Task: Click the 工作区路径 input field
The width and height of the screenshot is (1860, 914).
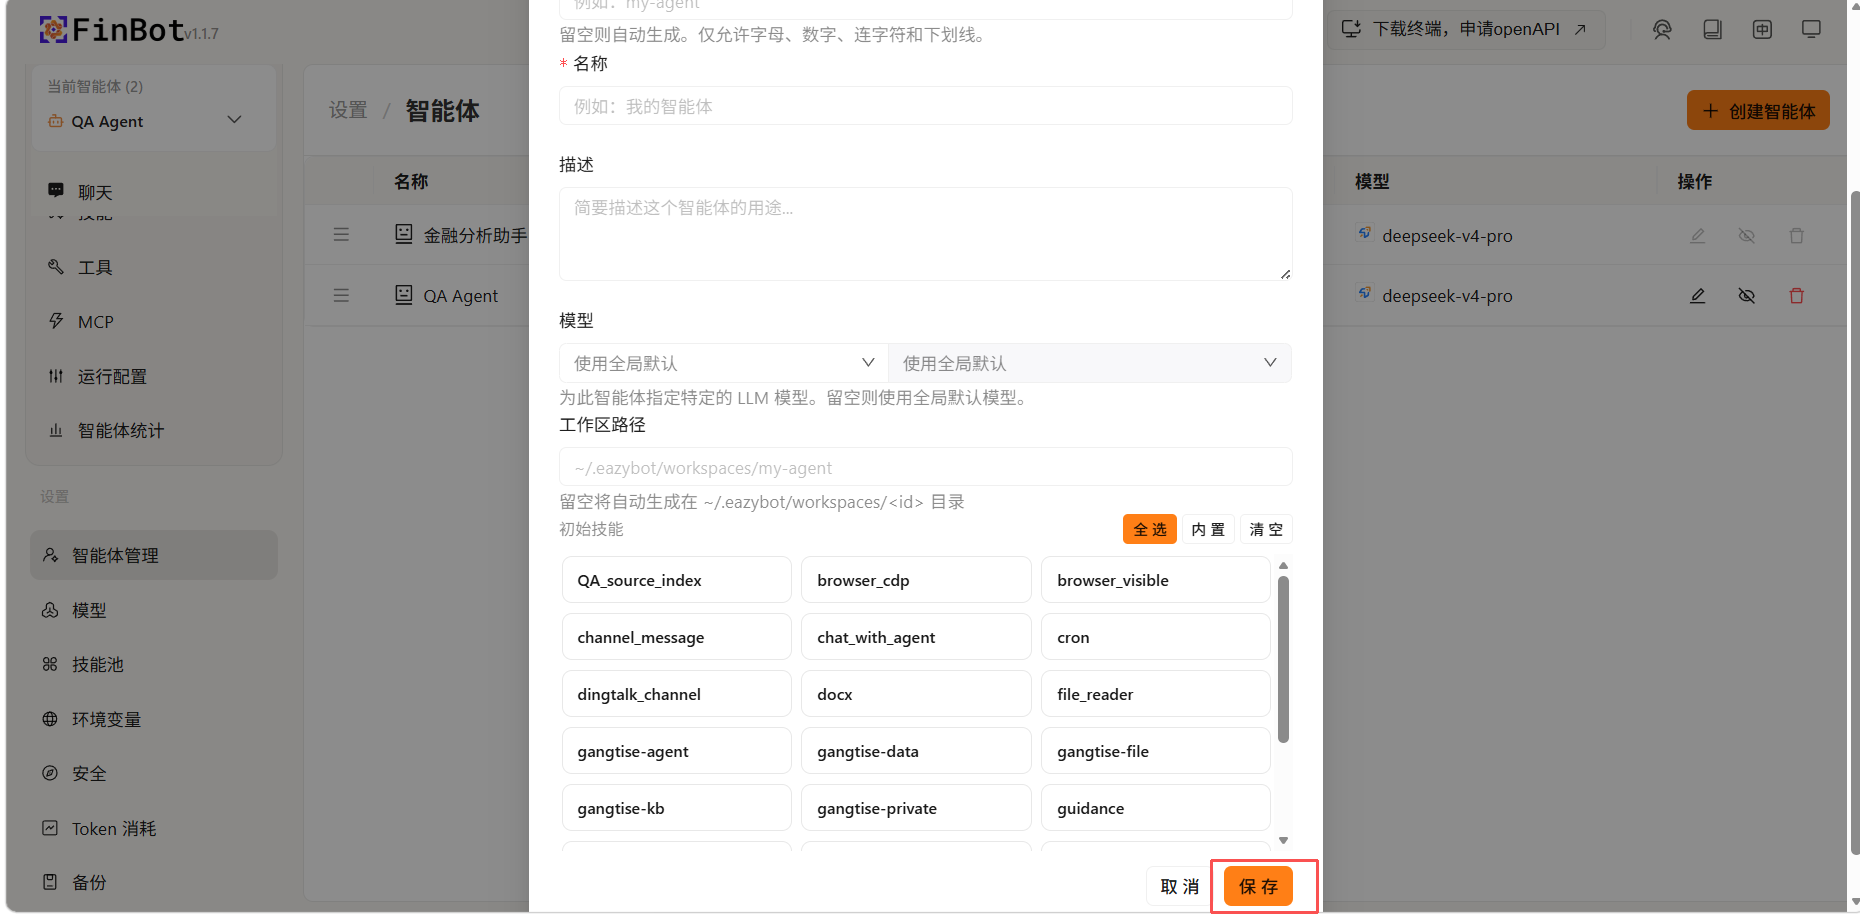Action: pyautogui.click(x=926, y=467)
